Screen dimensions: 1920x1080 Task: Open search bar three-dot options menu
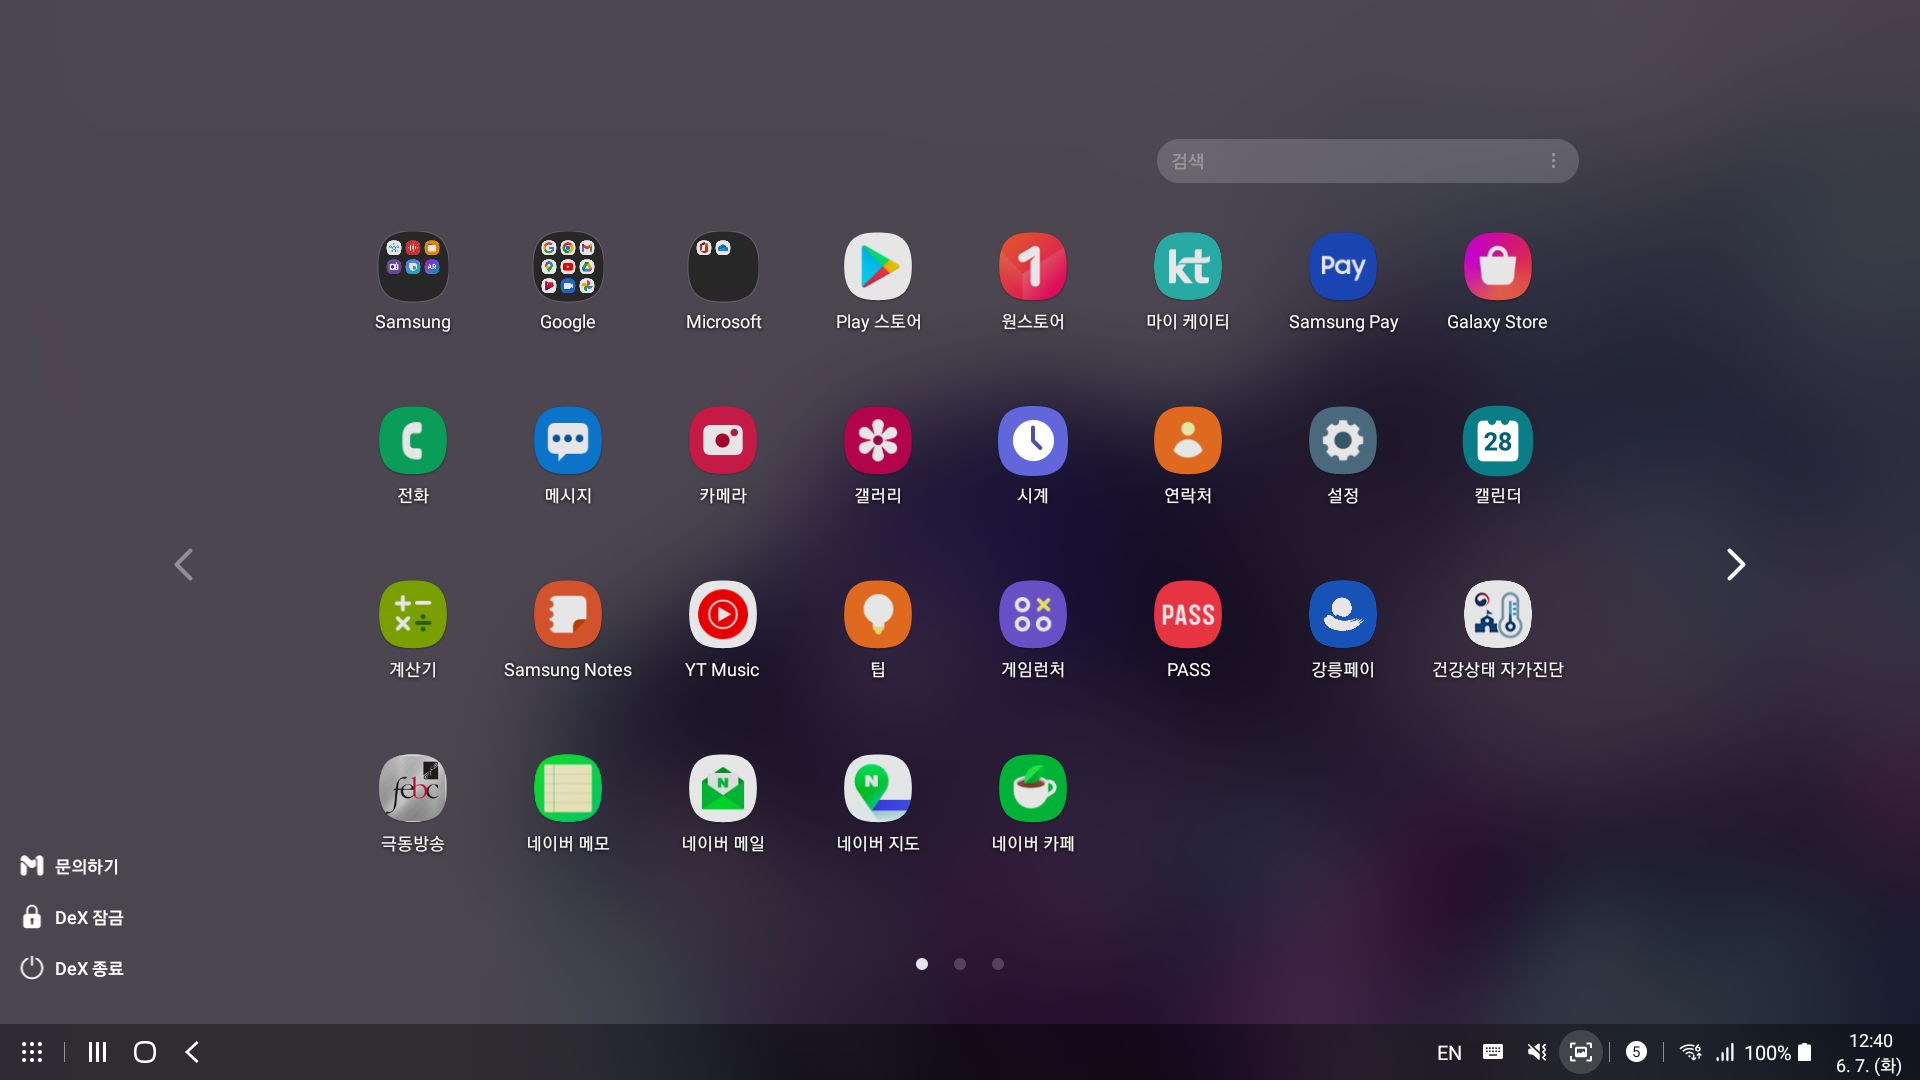pyautogui.click(x=1553, y=161)
